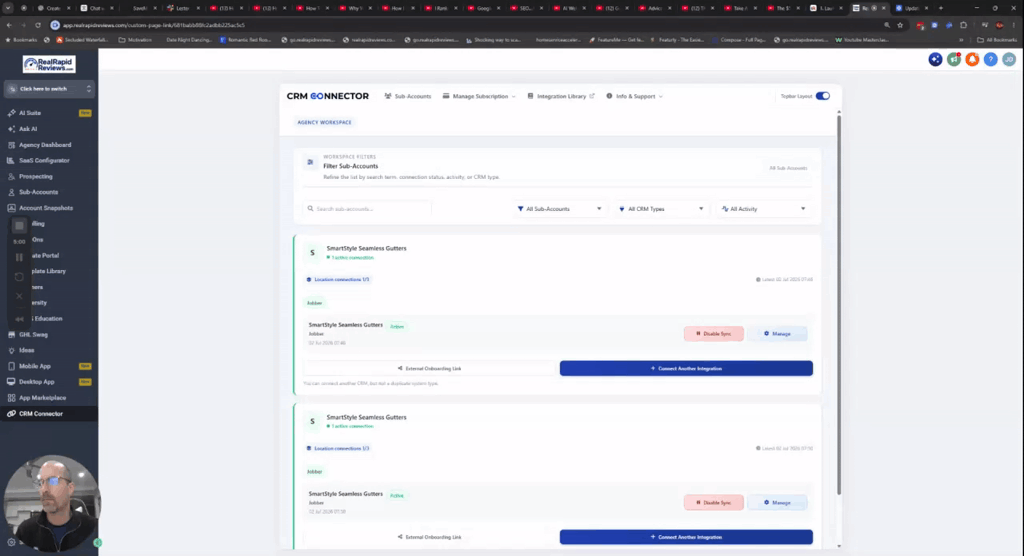Open the All CRM Types dropdown
The image size is (1024, 556).
tap(661, 209)
